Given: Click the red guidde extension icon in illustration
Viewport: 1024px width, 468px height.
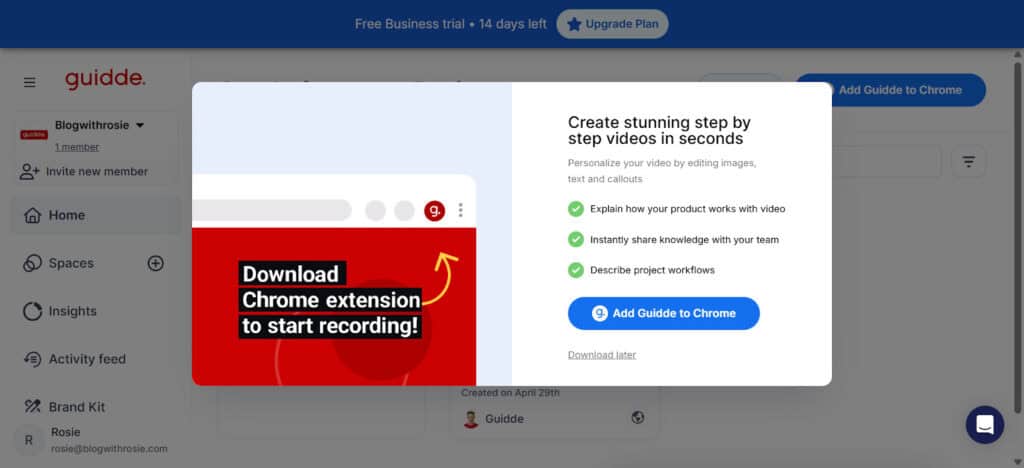Looking at the screenshot, I should 434,210.
